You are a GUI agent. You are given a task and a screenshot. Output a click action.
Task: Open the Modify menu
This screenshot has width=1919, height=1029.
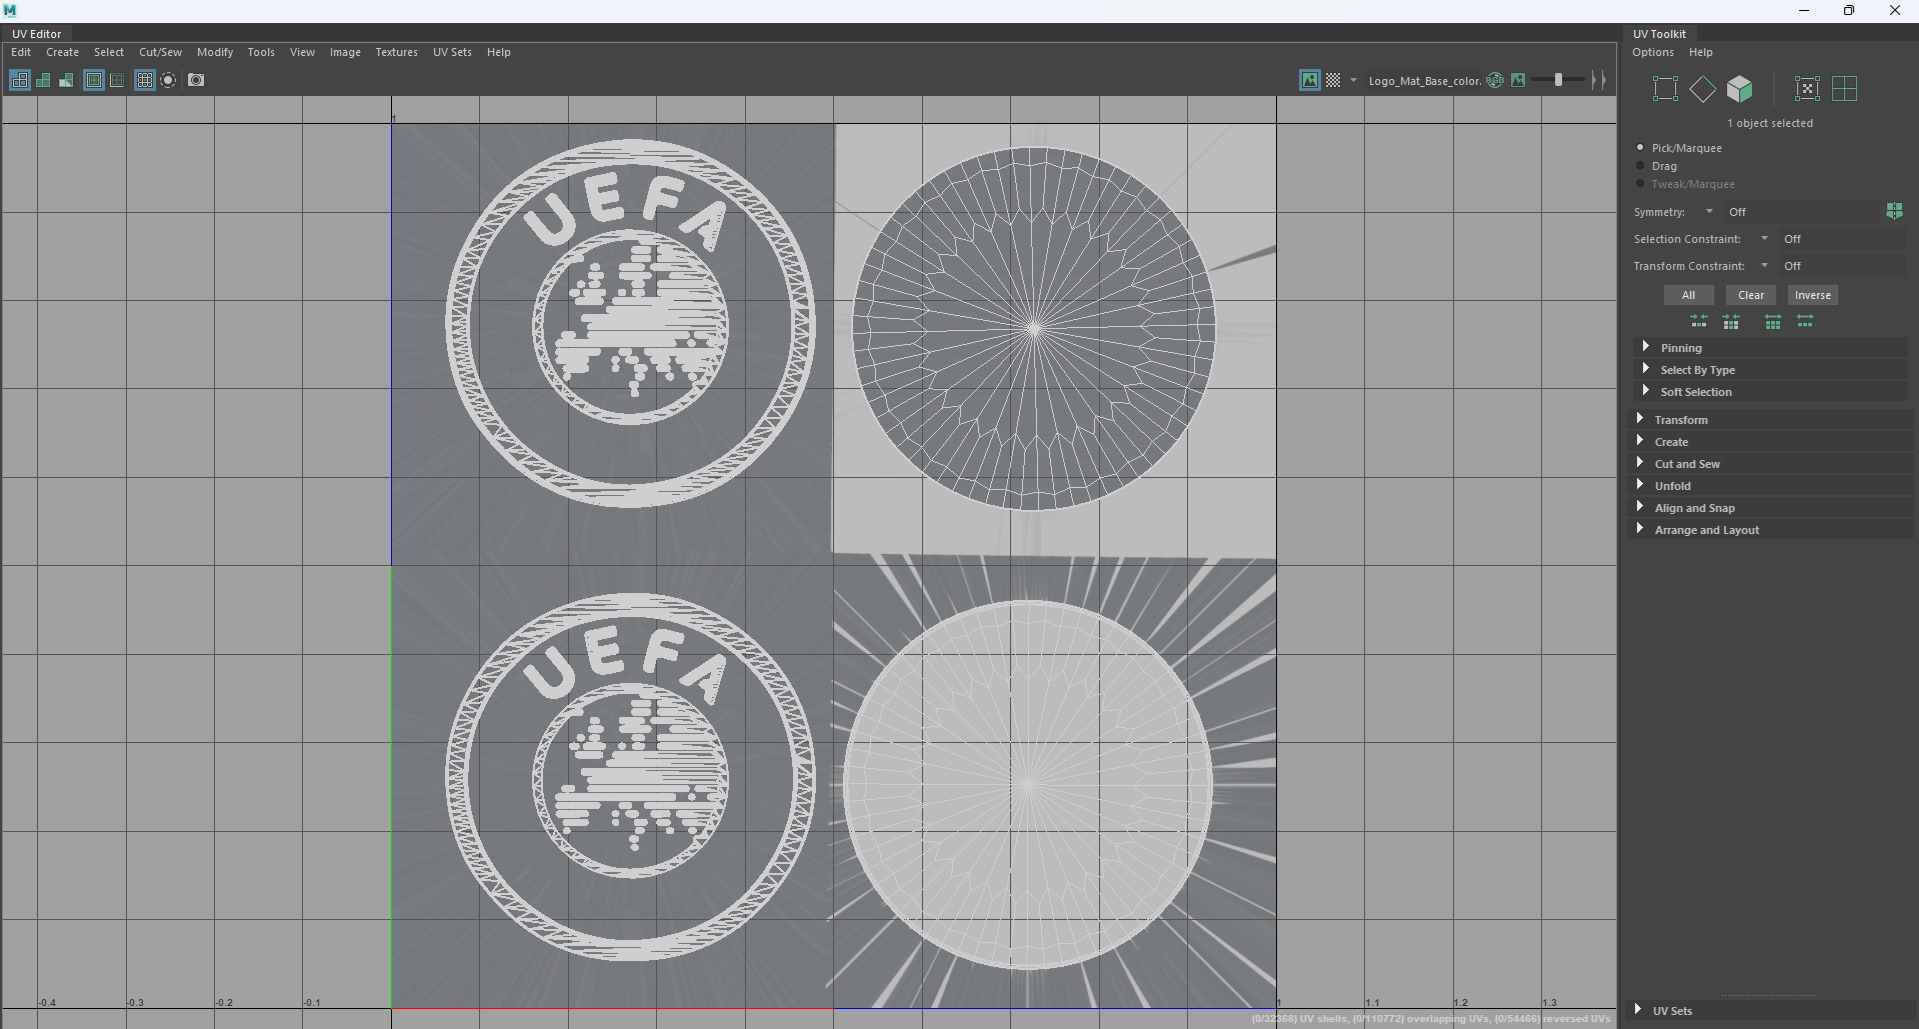coord(215,52)
